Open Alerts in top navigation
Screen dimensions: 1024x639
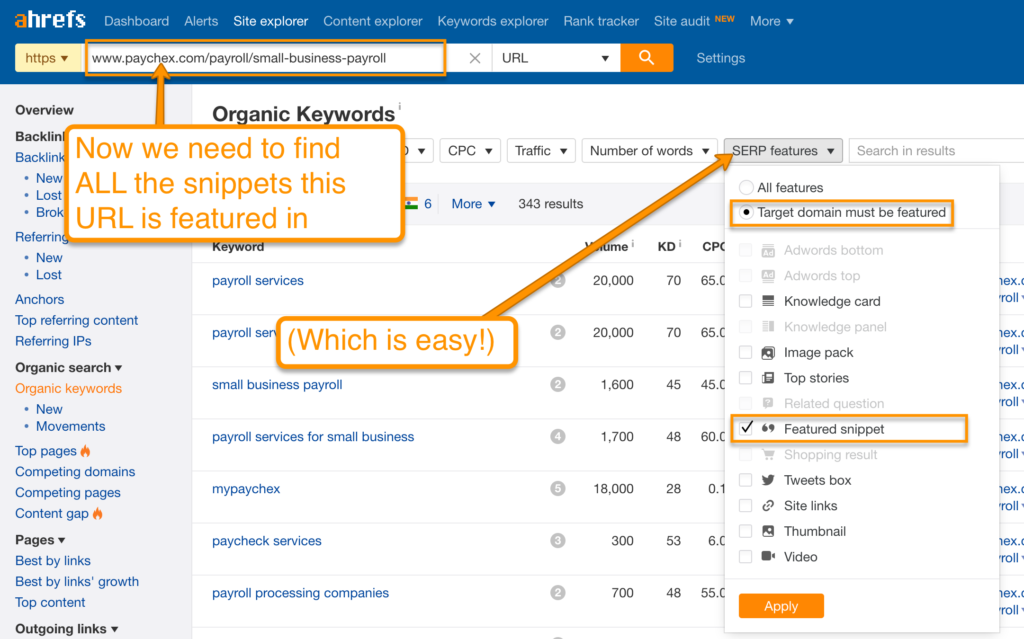pyautogui.click(x=201, y=21)
